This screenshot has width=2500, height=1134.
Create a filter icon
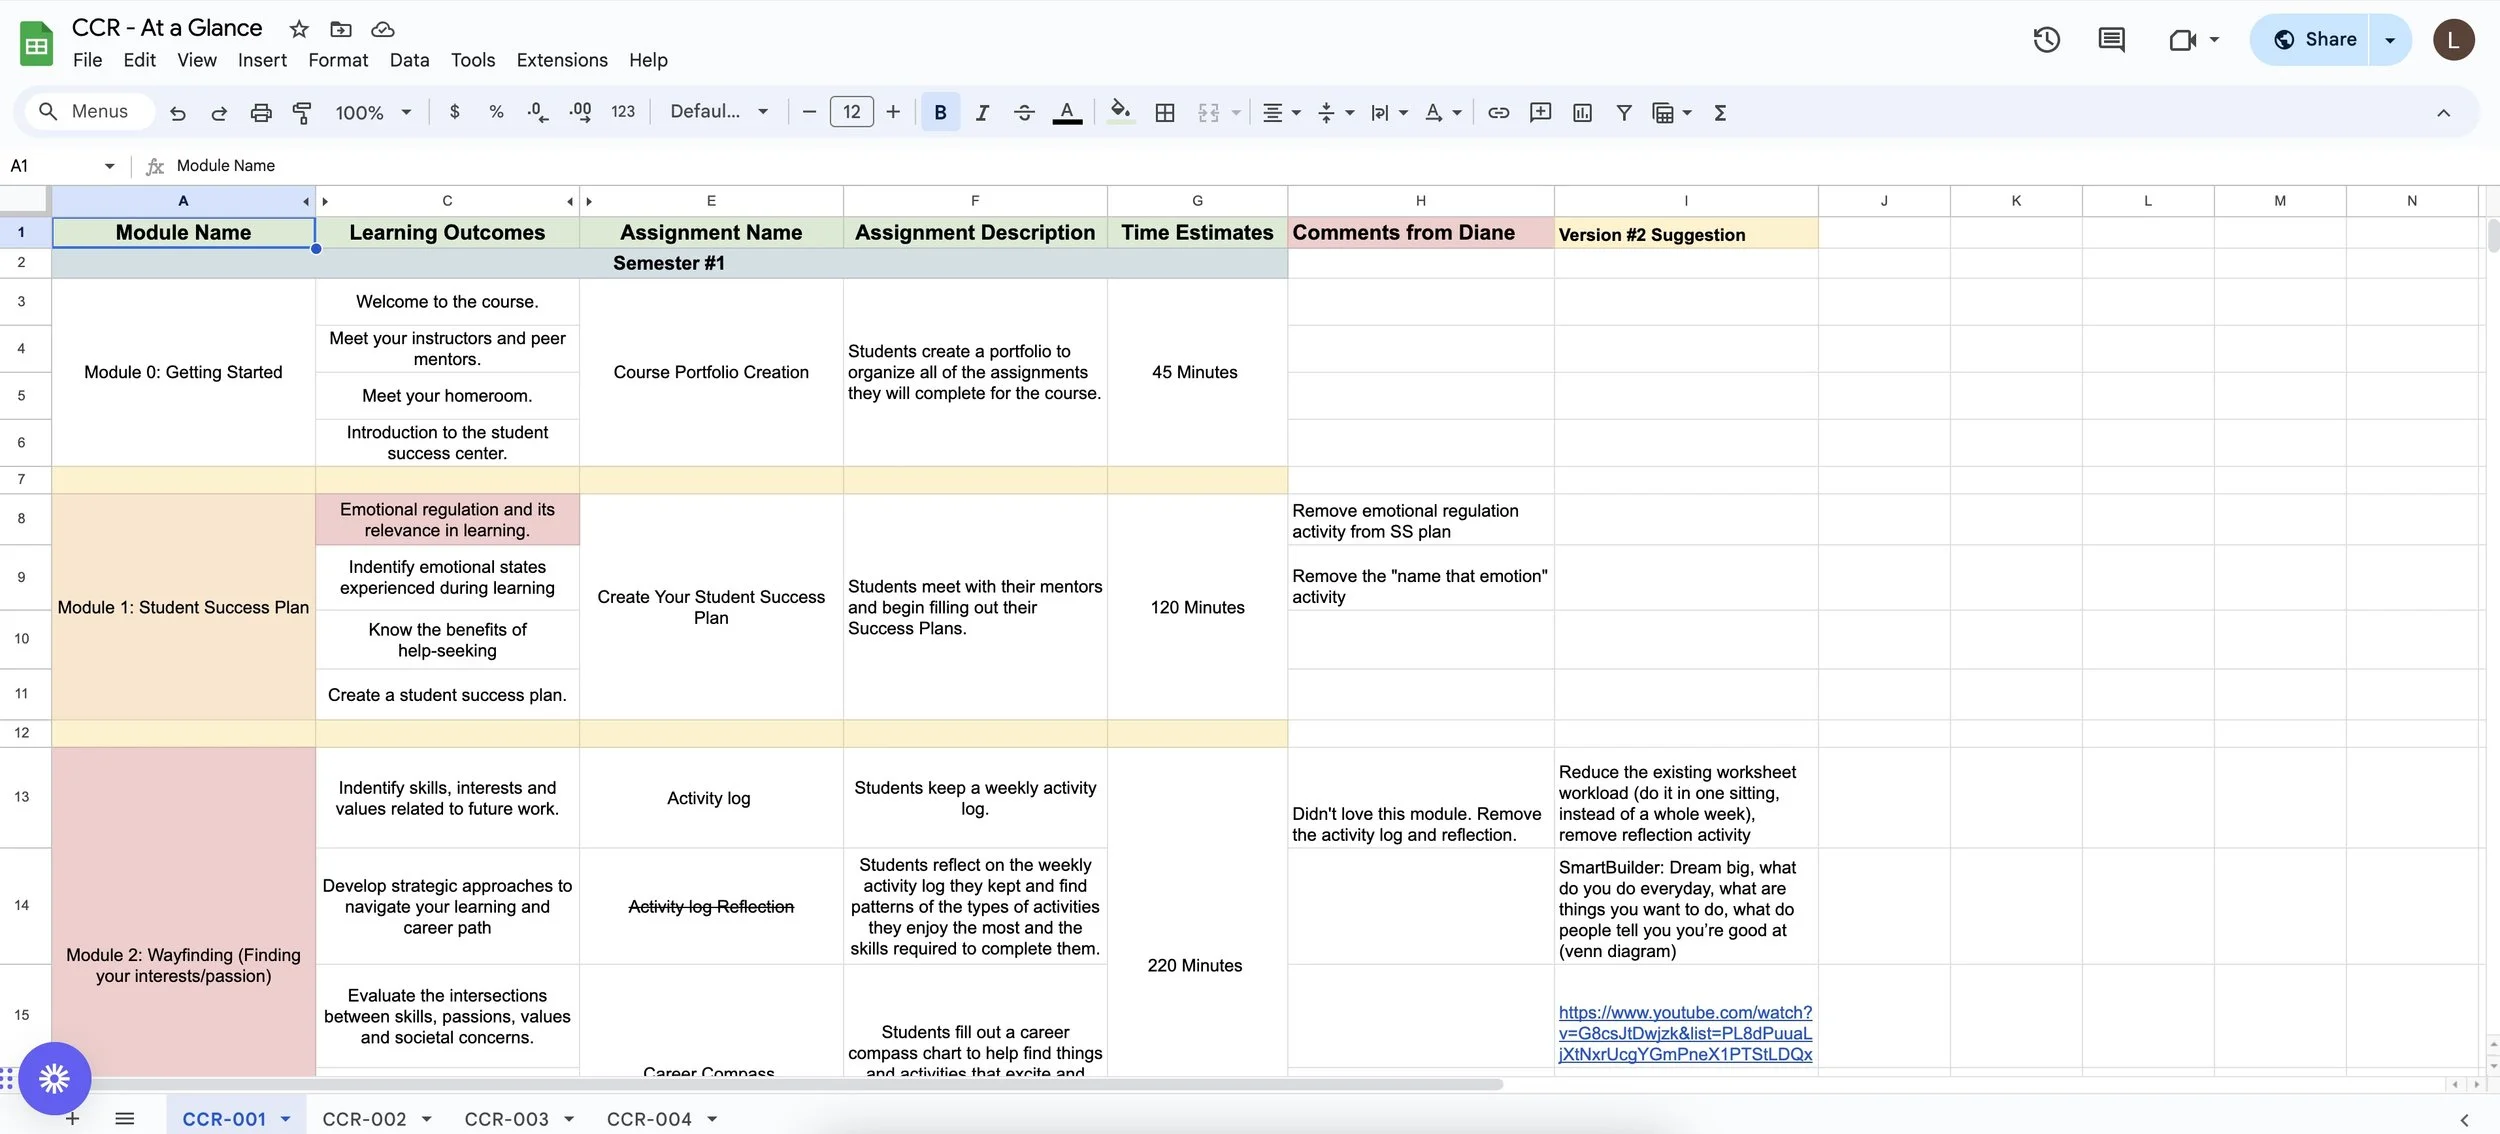[x=1624, y=113]
